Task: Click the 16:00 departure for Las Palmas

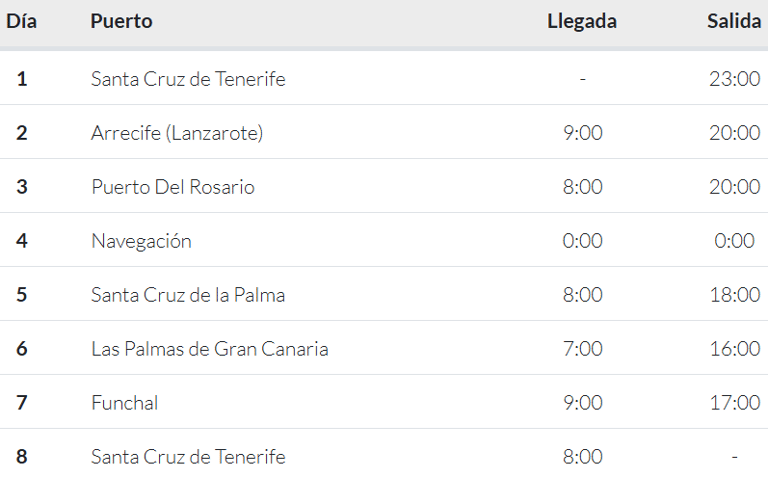Action: 735,349
